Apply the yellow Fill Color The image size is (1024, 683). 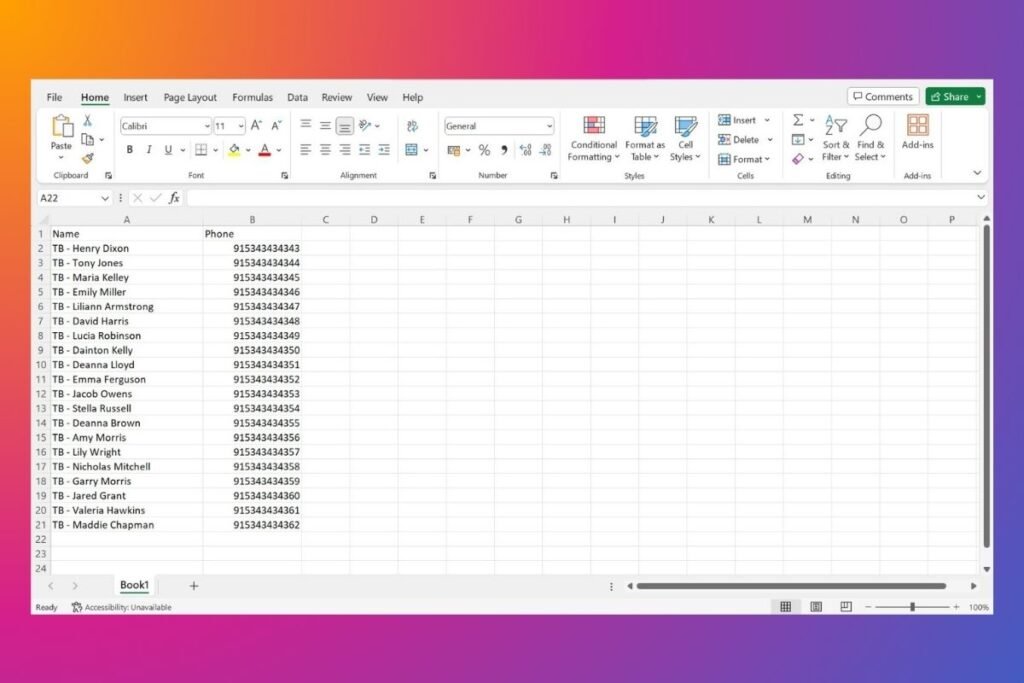pyautogui.click(x=234, y=150)
